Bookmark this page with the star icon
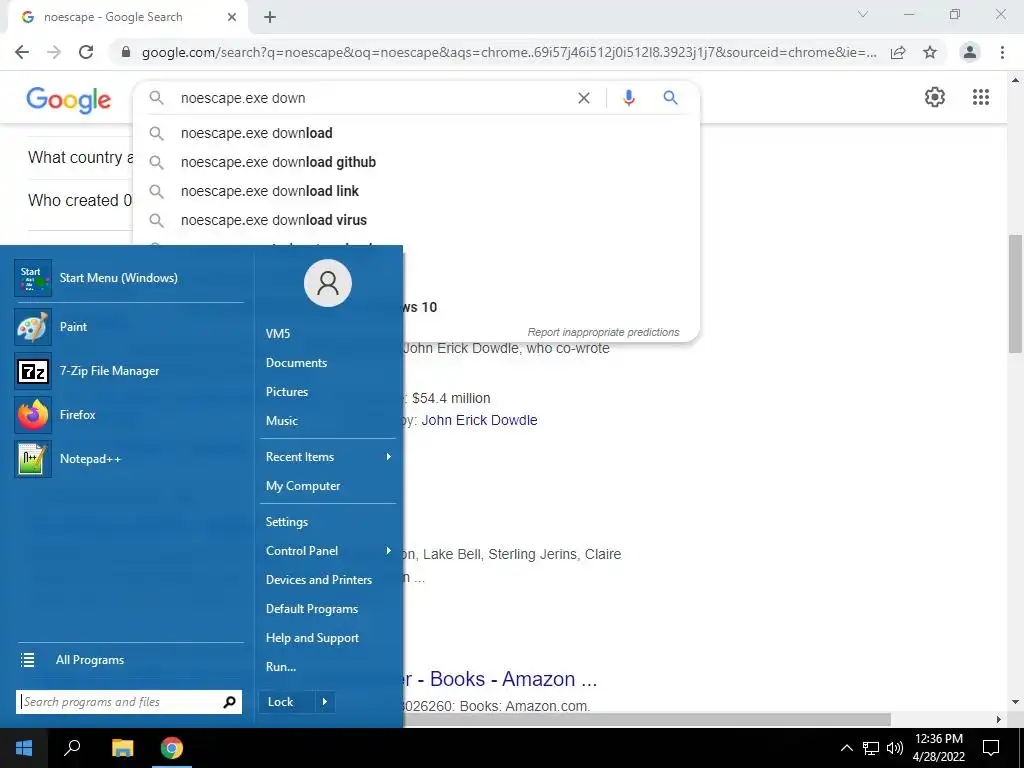1024x768 pixels. pos(930,52)
